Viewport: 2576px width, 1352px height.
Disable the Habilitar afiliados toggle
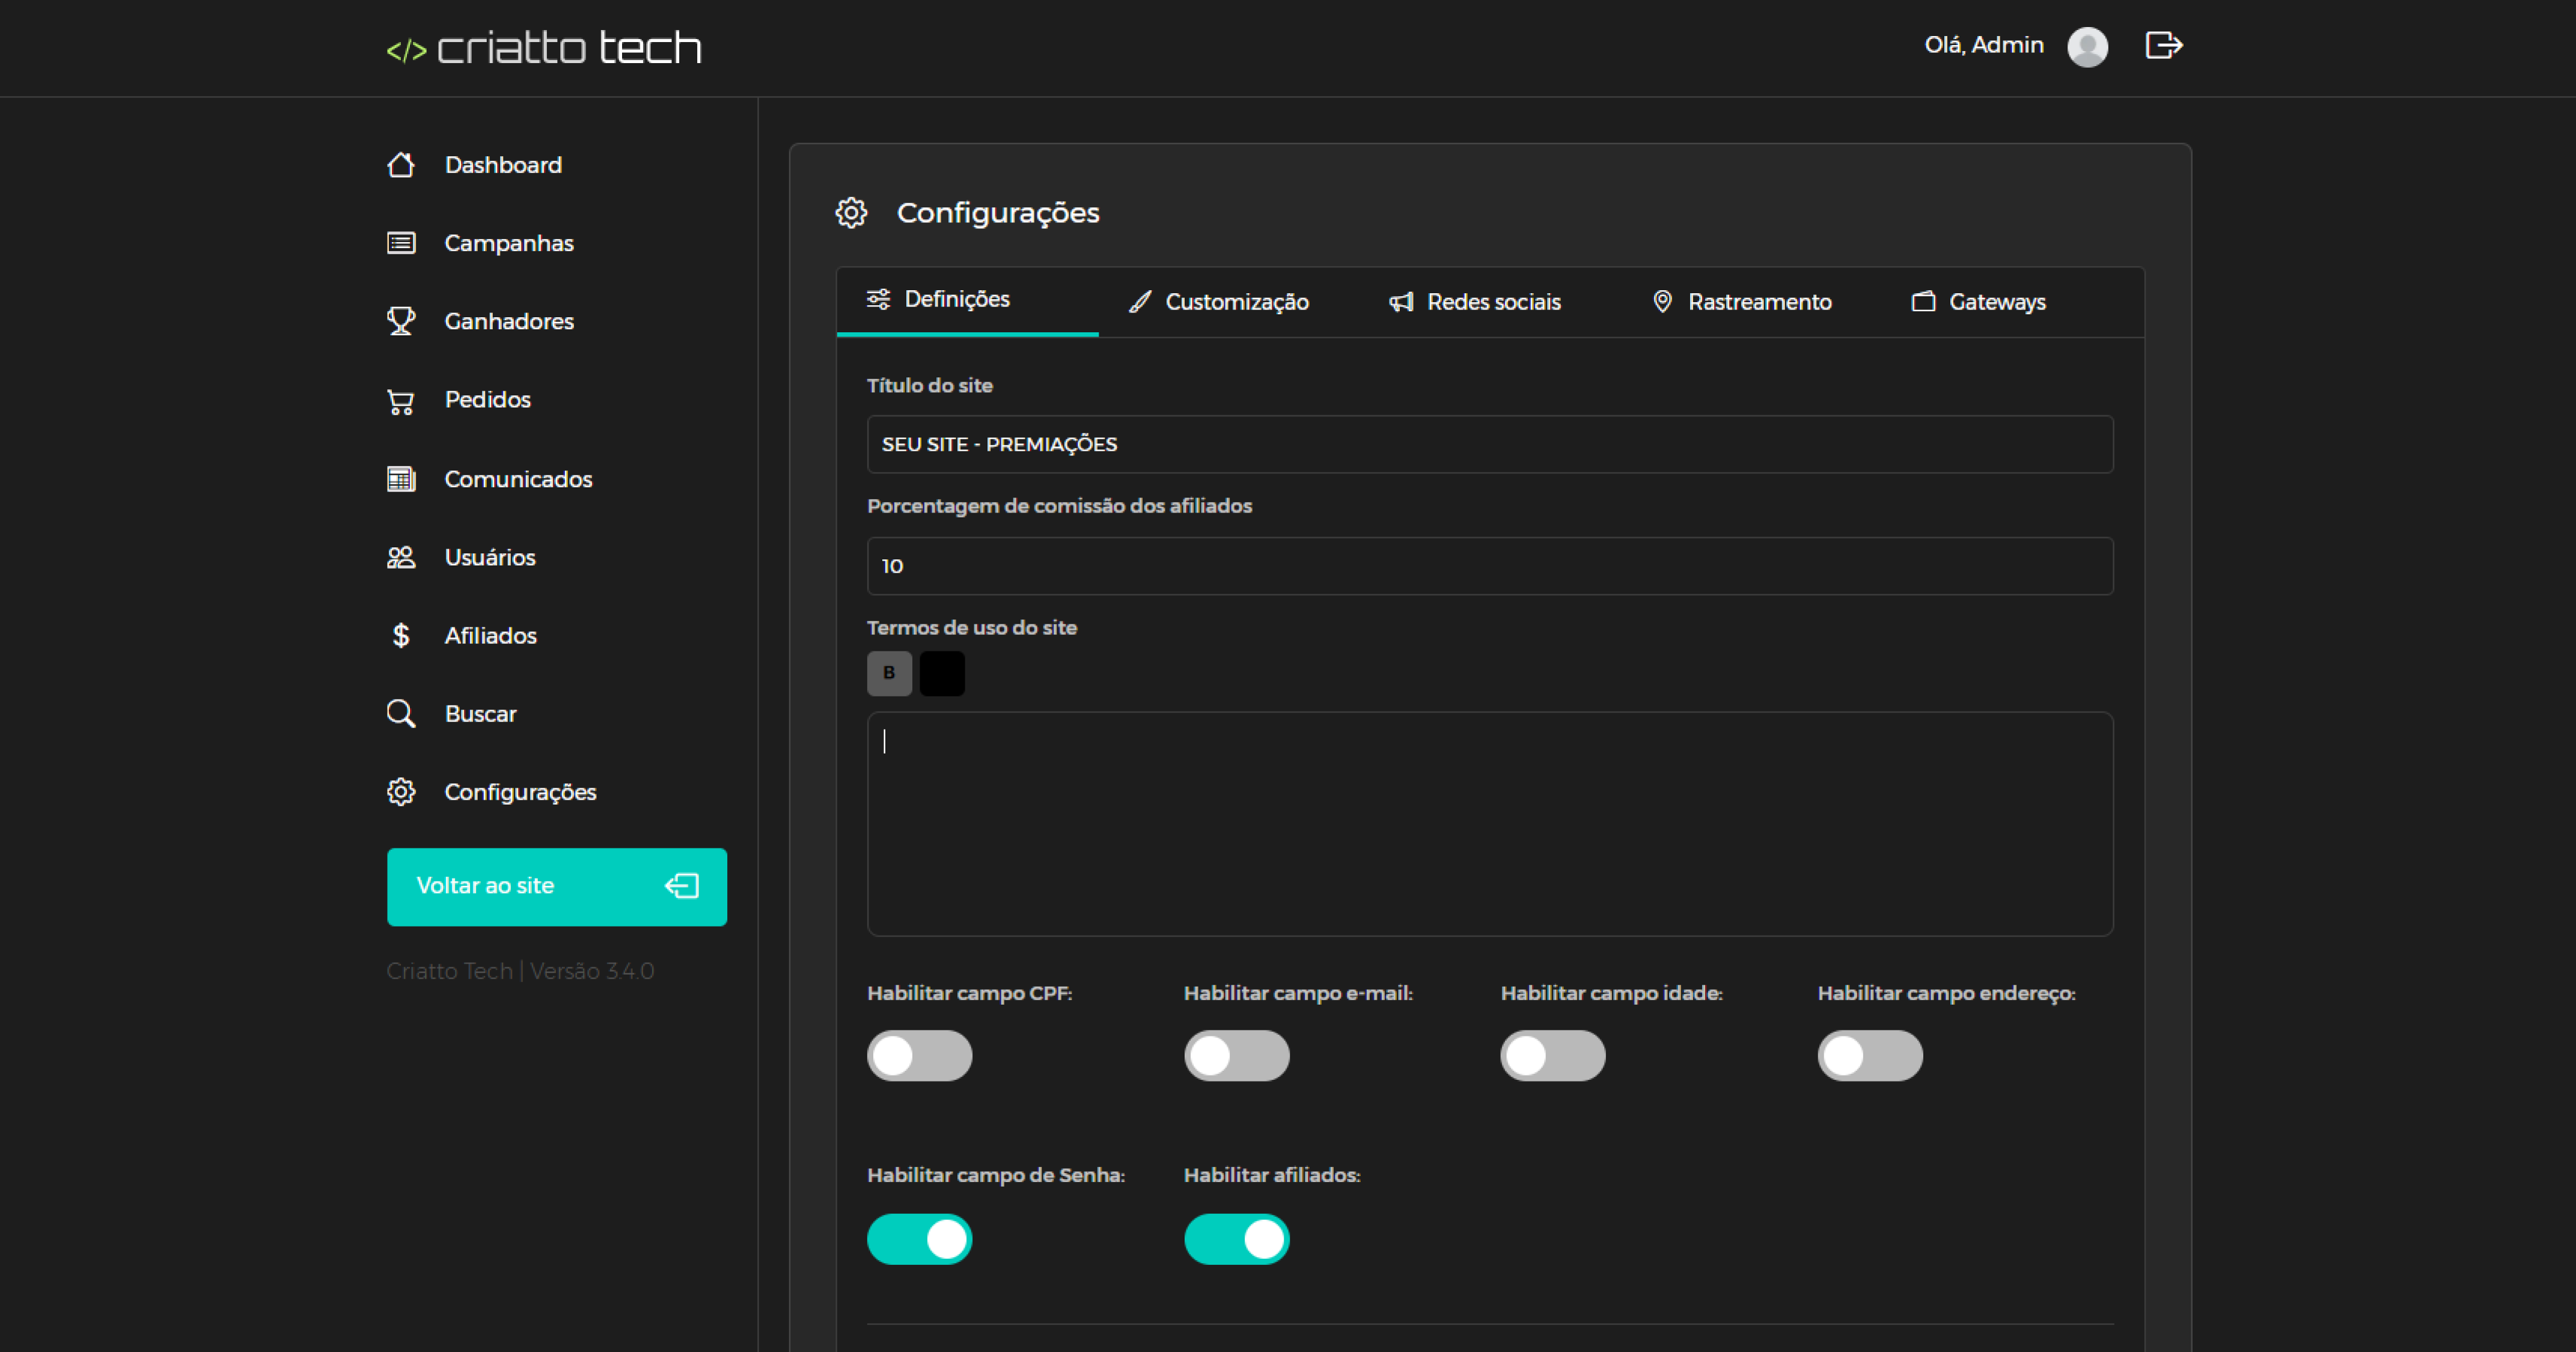pyautogui.click(x=1236, y=1240)
